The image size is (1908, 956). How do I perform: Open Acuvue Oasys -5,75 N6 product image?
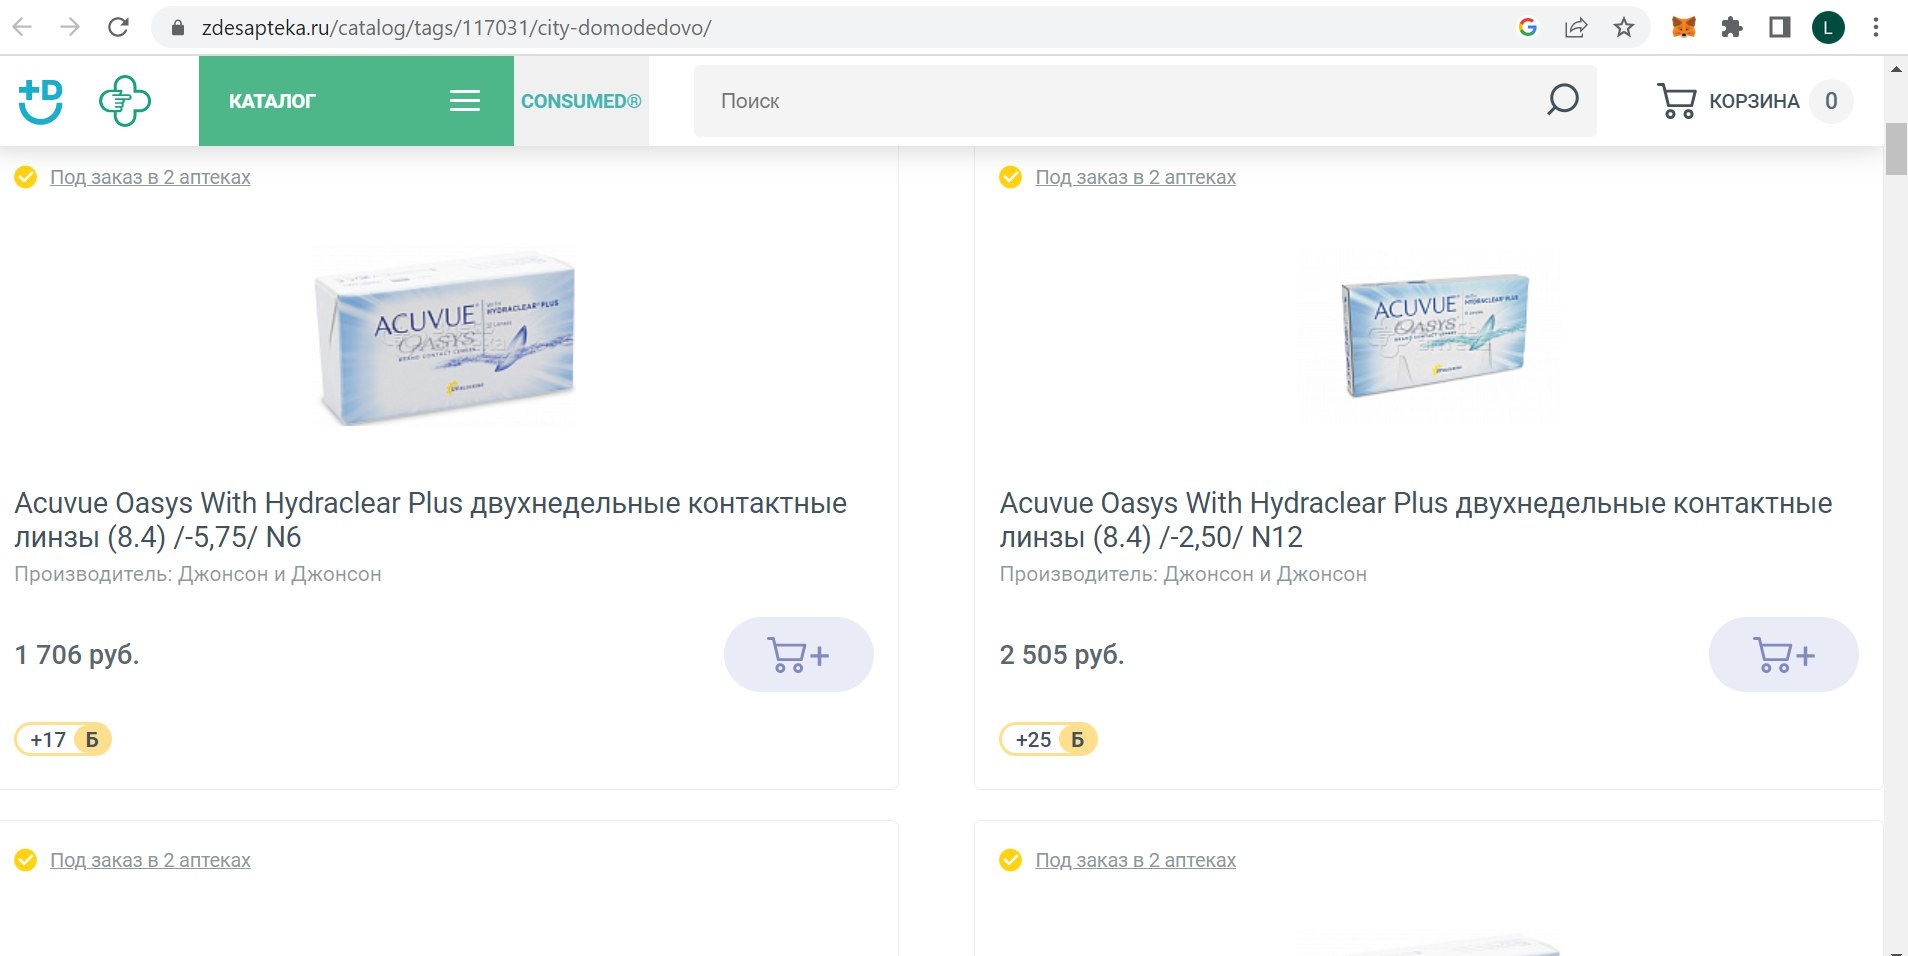[x=446, y=338]
